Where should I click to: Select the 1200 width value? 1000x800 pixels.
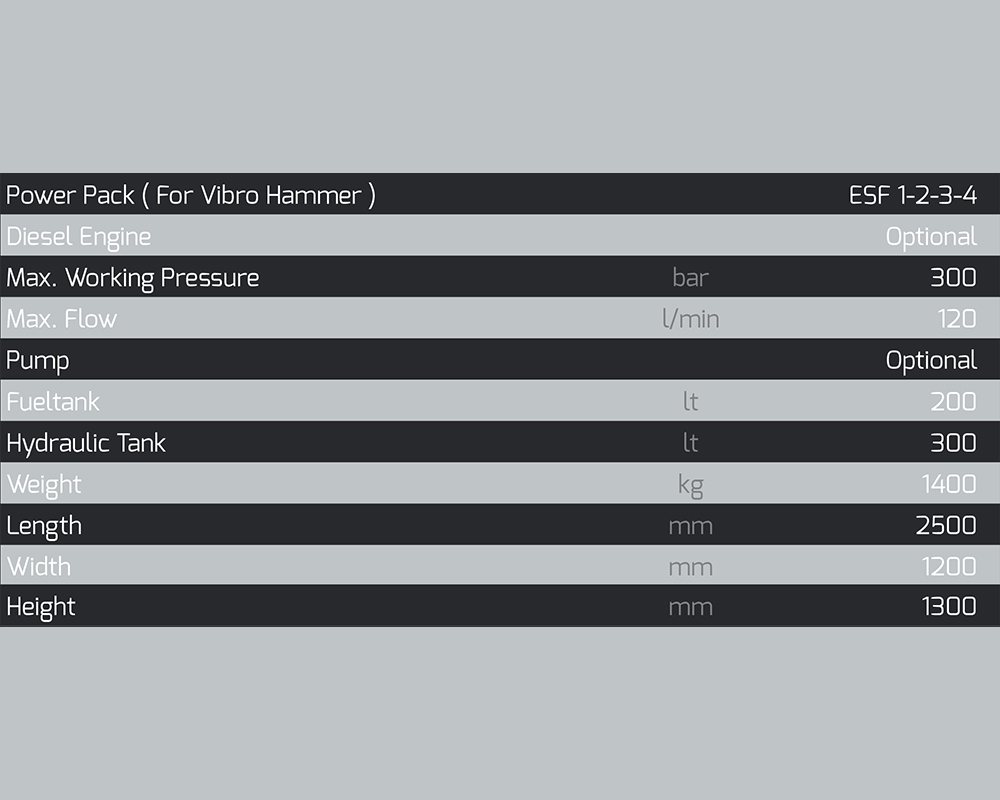(x=949, y=566)
